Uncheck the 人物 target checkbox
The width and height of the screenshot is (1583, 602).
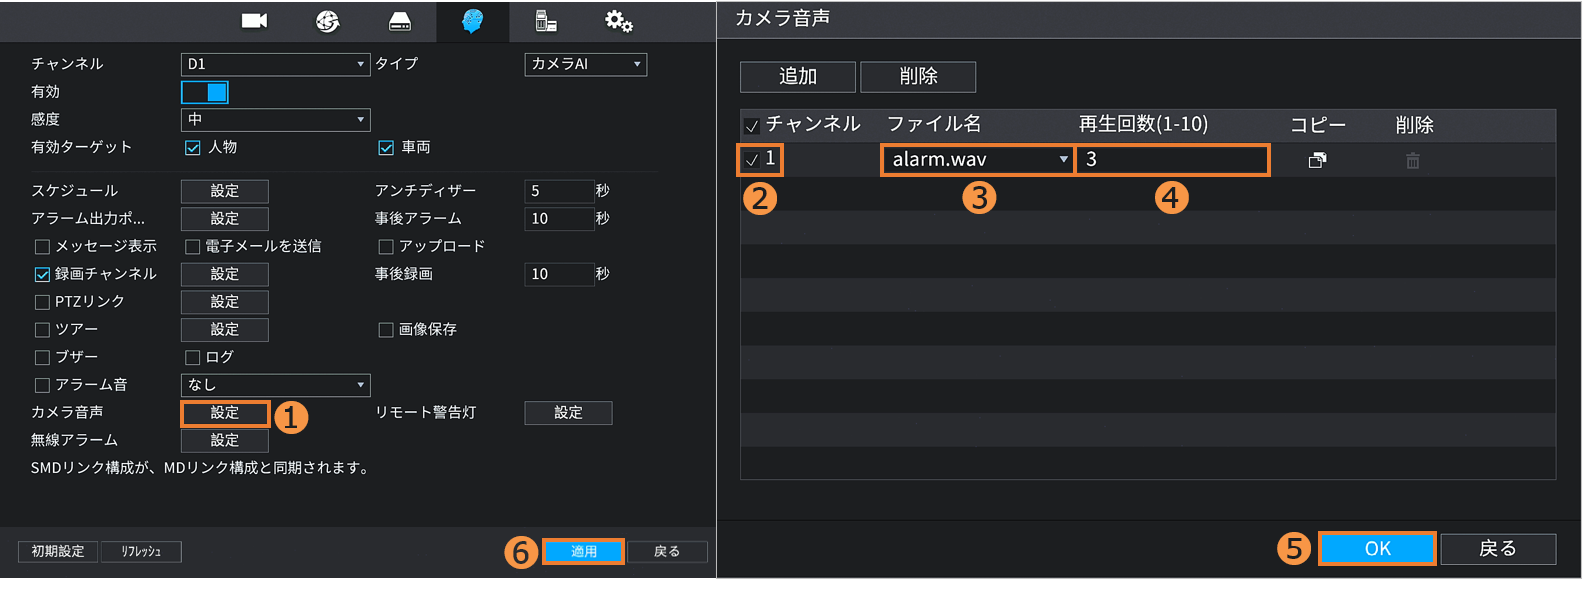(x=193, y=148)
